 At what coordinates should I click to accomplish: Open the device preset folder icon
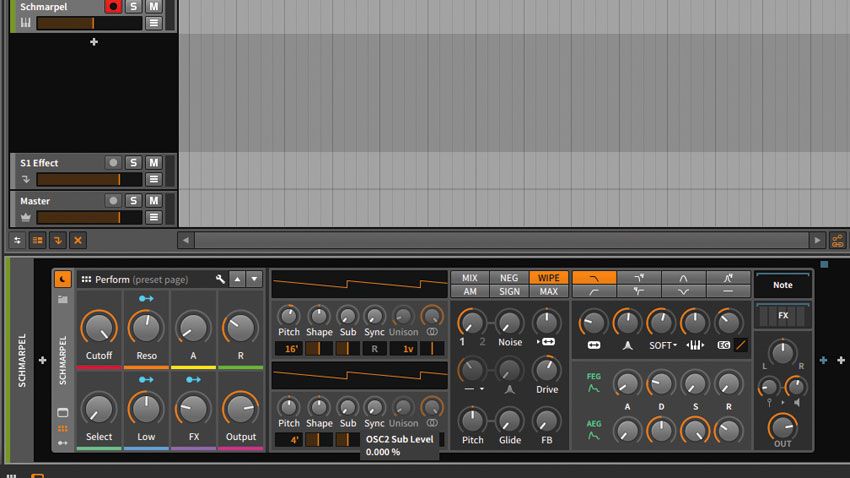pyautogui.click(x=63, y=299)
